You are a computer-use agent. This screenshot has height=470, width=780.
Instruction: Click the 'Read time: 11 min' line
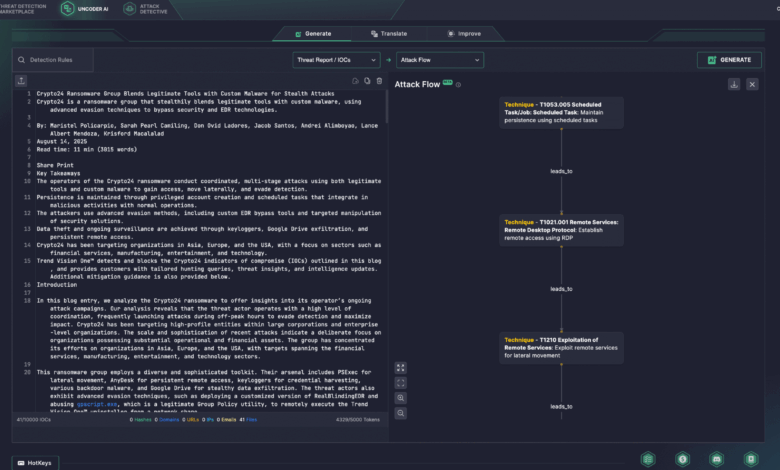[87, 149]
